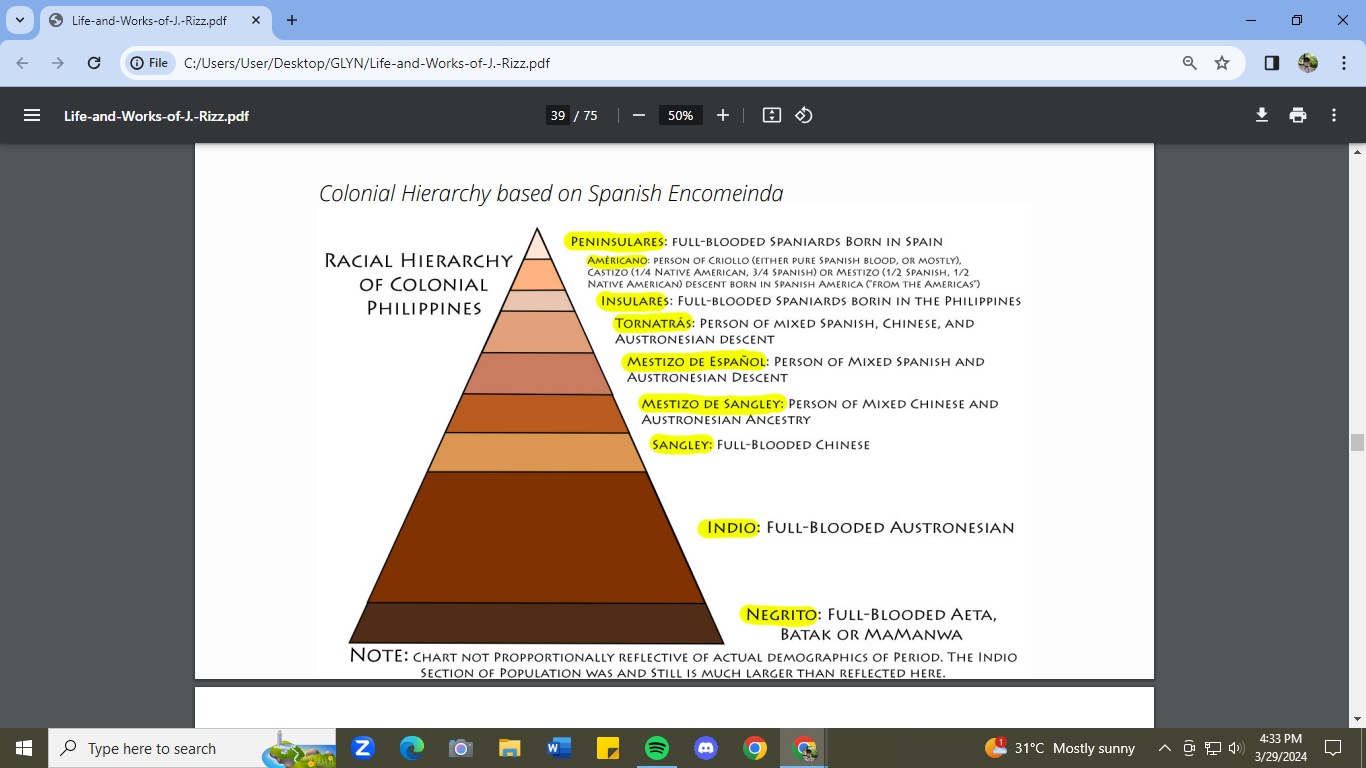Print the PDF document
This screenshot has height=768, width=1366.
coord(1298,115)
